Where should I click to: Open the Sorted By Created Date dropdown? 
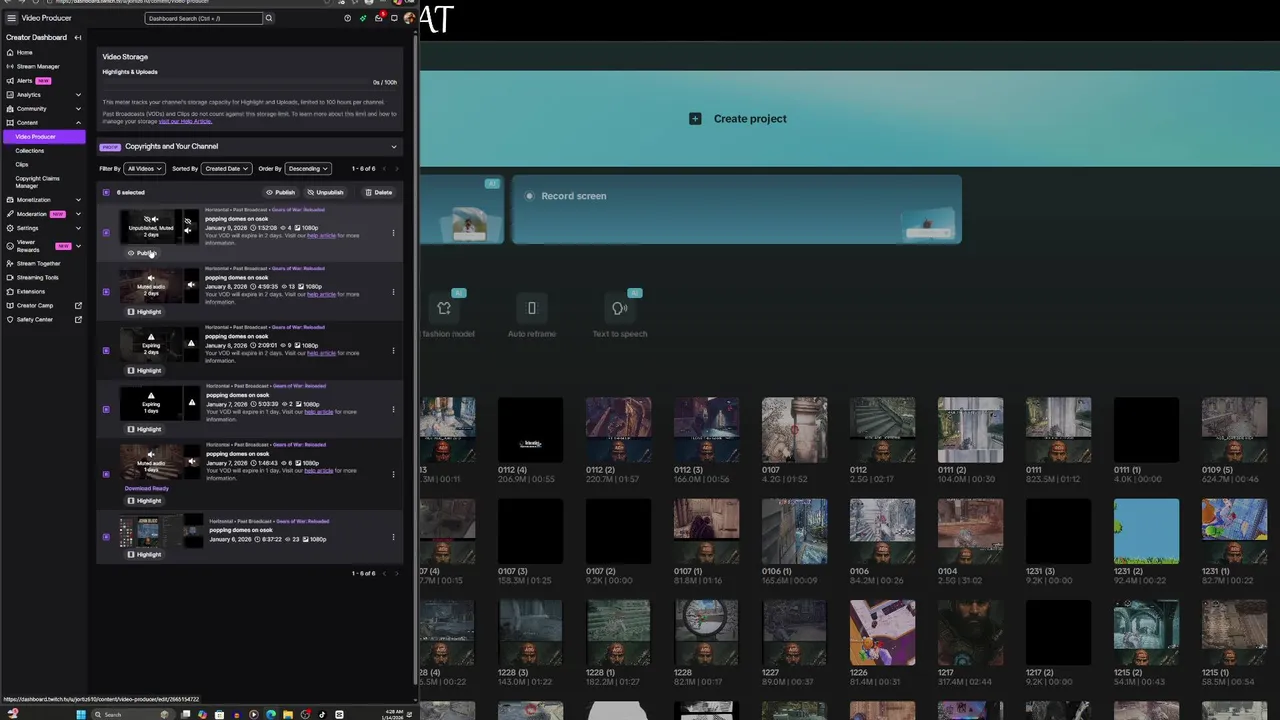tap(226, 169)
